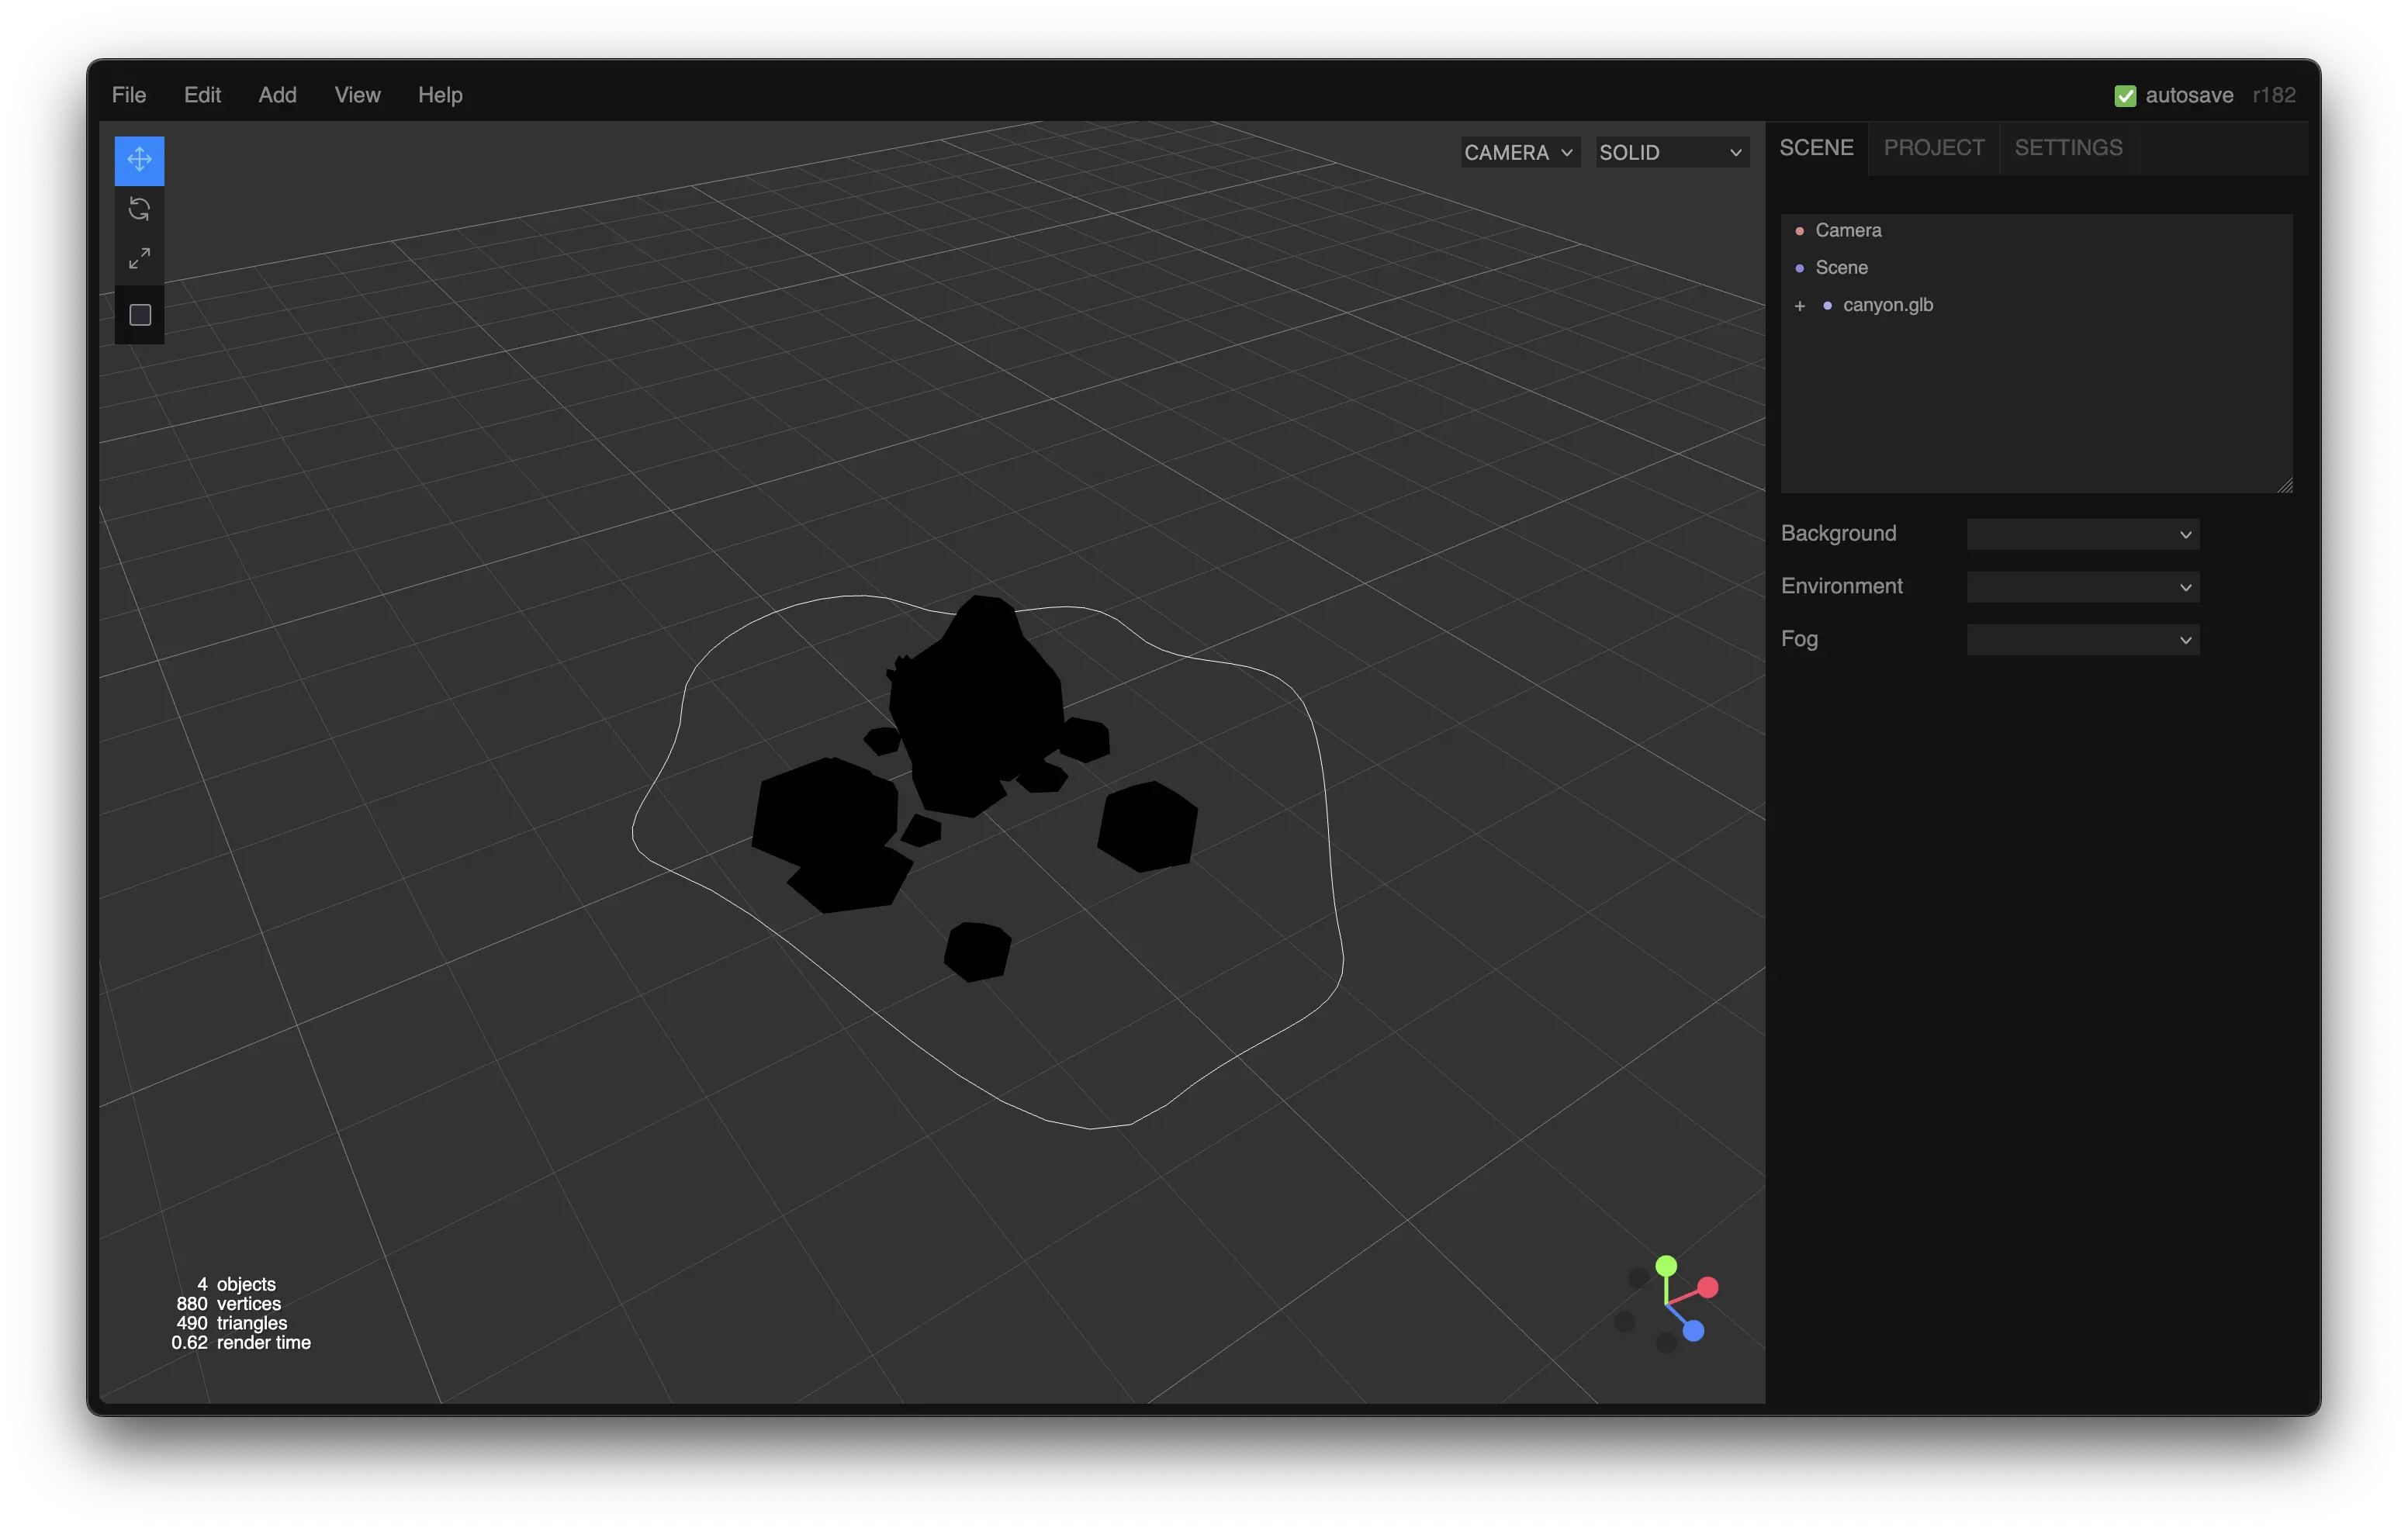Open the Environment dropdown

coord(2082,587)
